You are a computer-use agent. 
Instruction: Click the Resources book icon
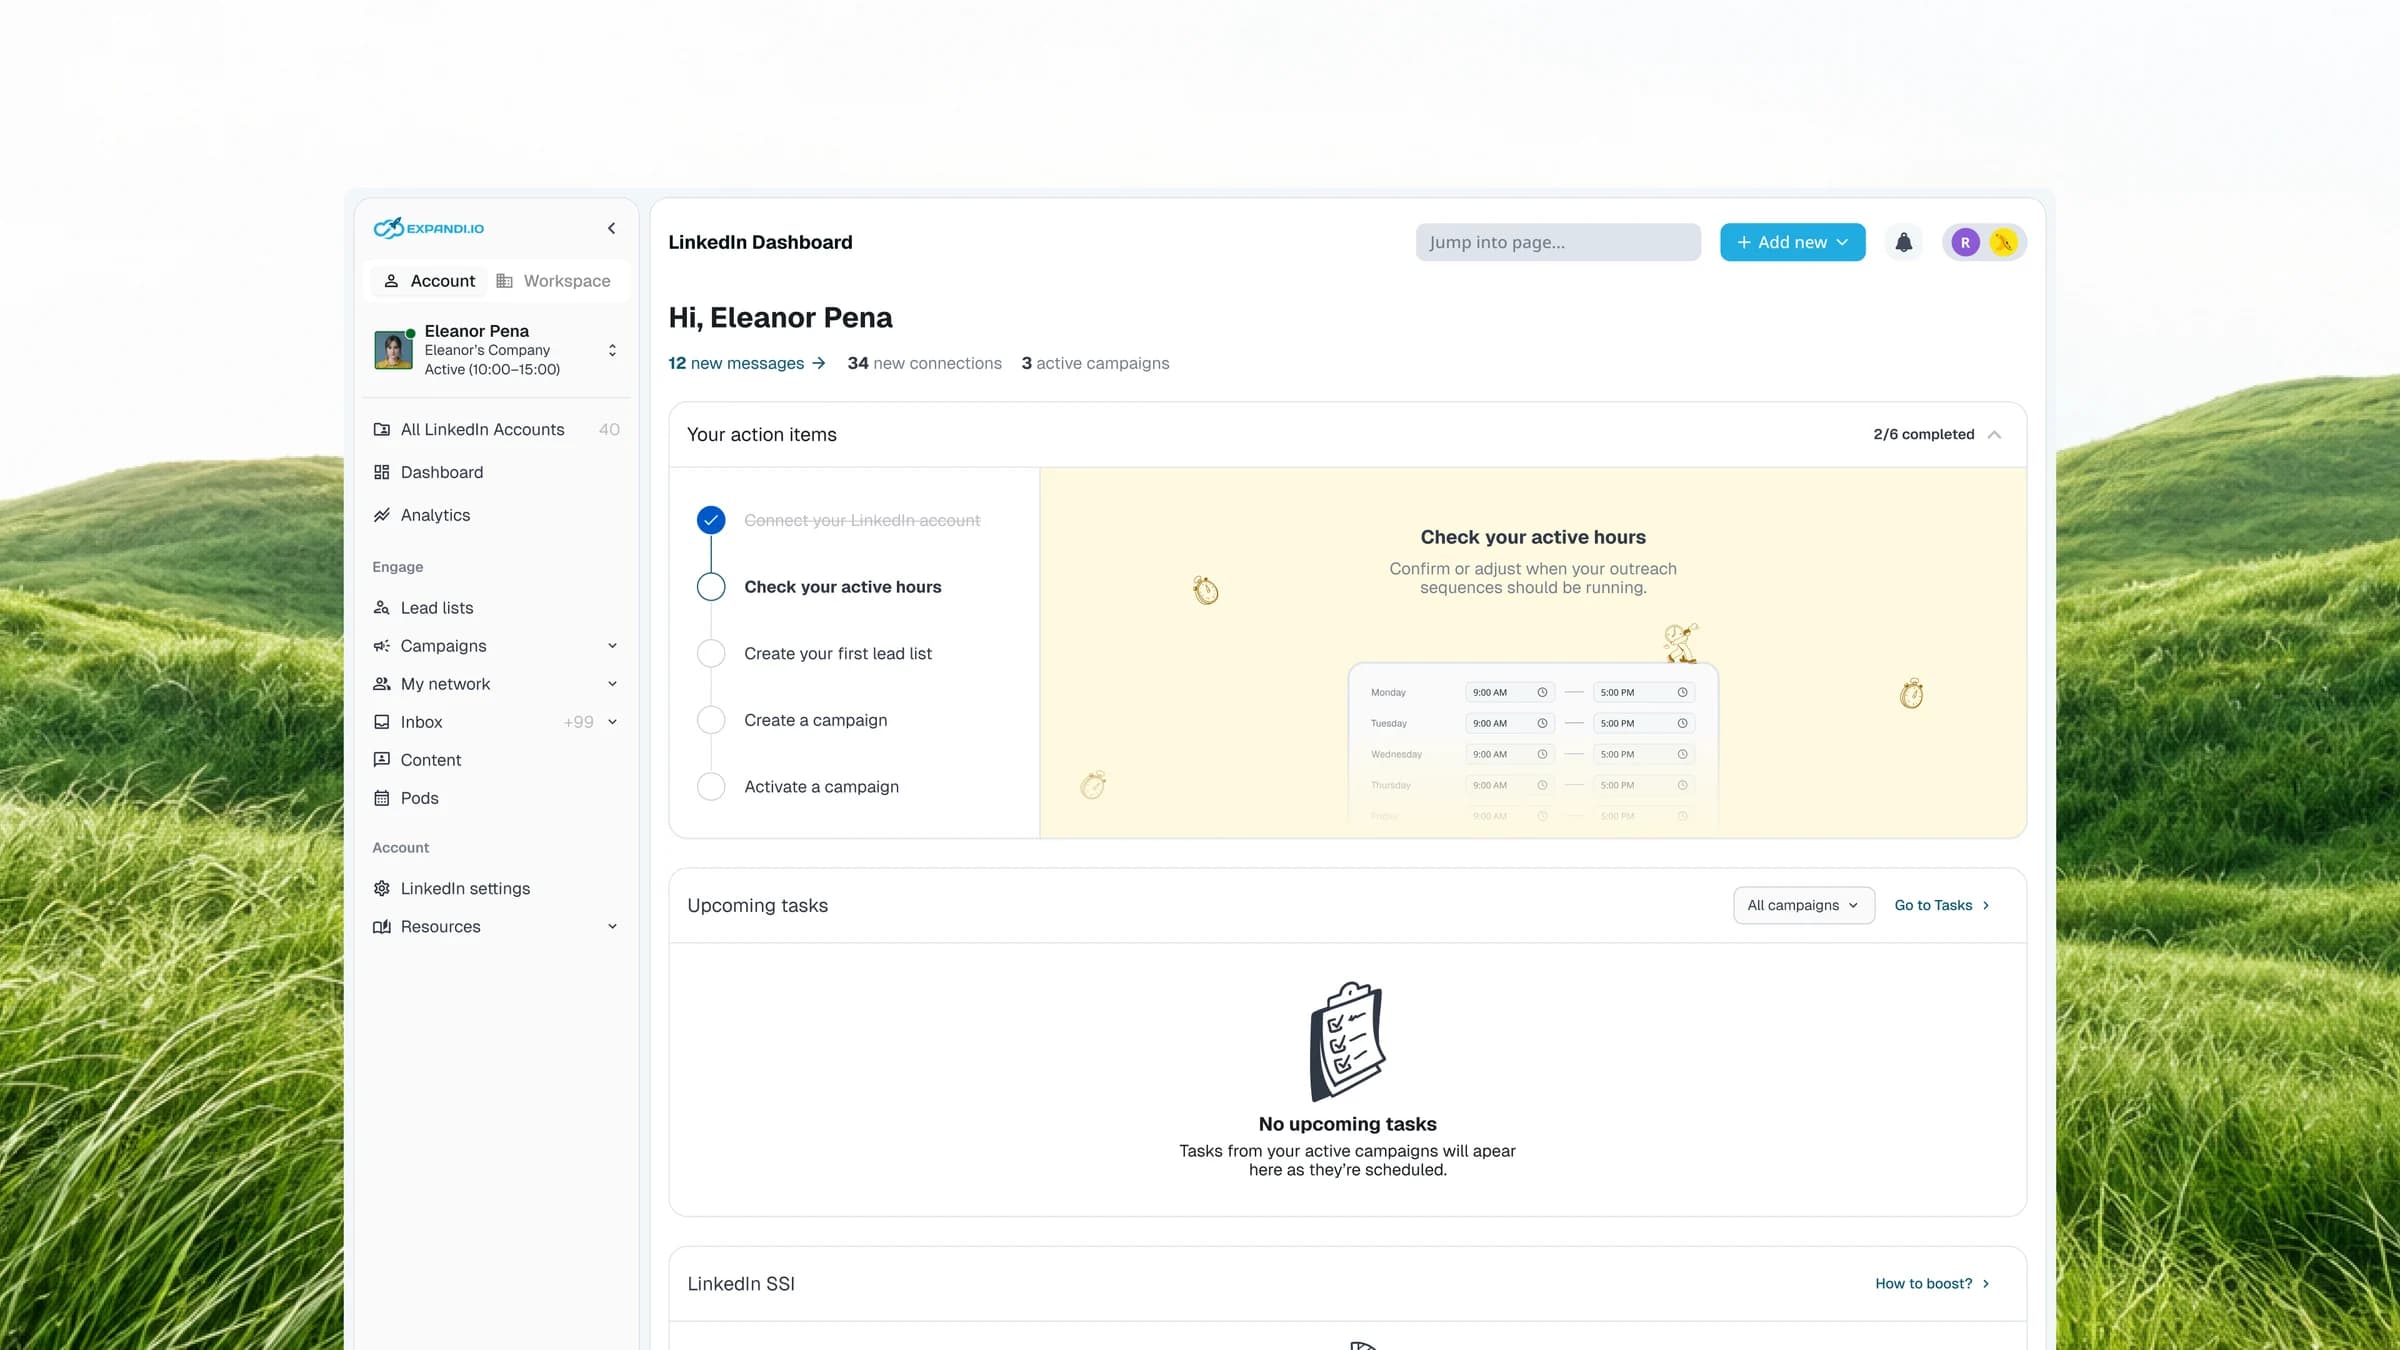click(381, 927)
